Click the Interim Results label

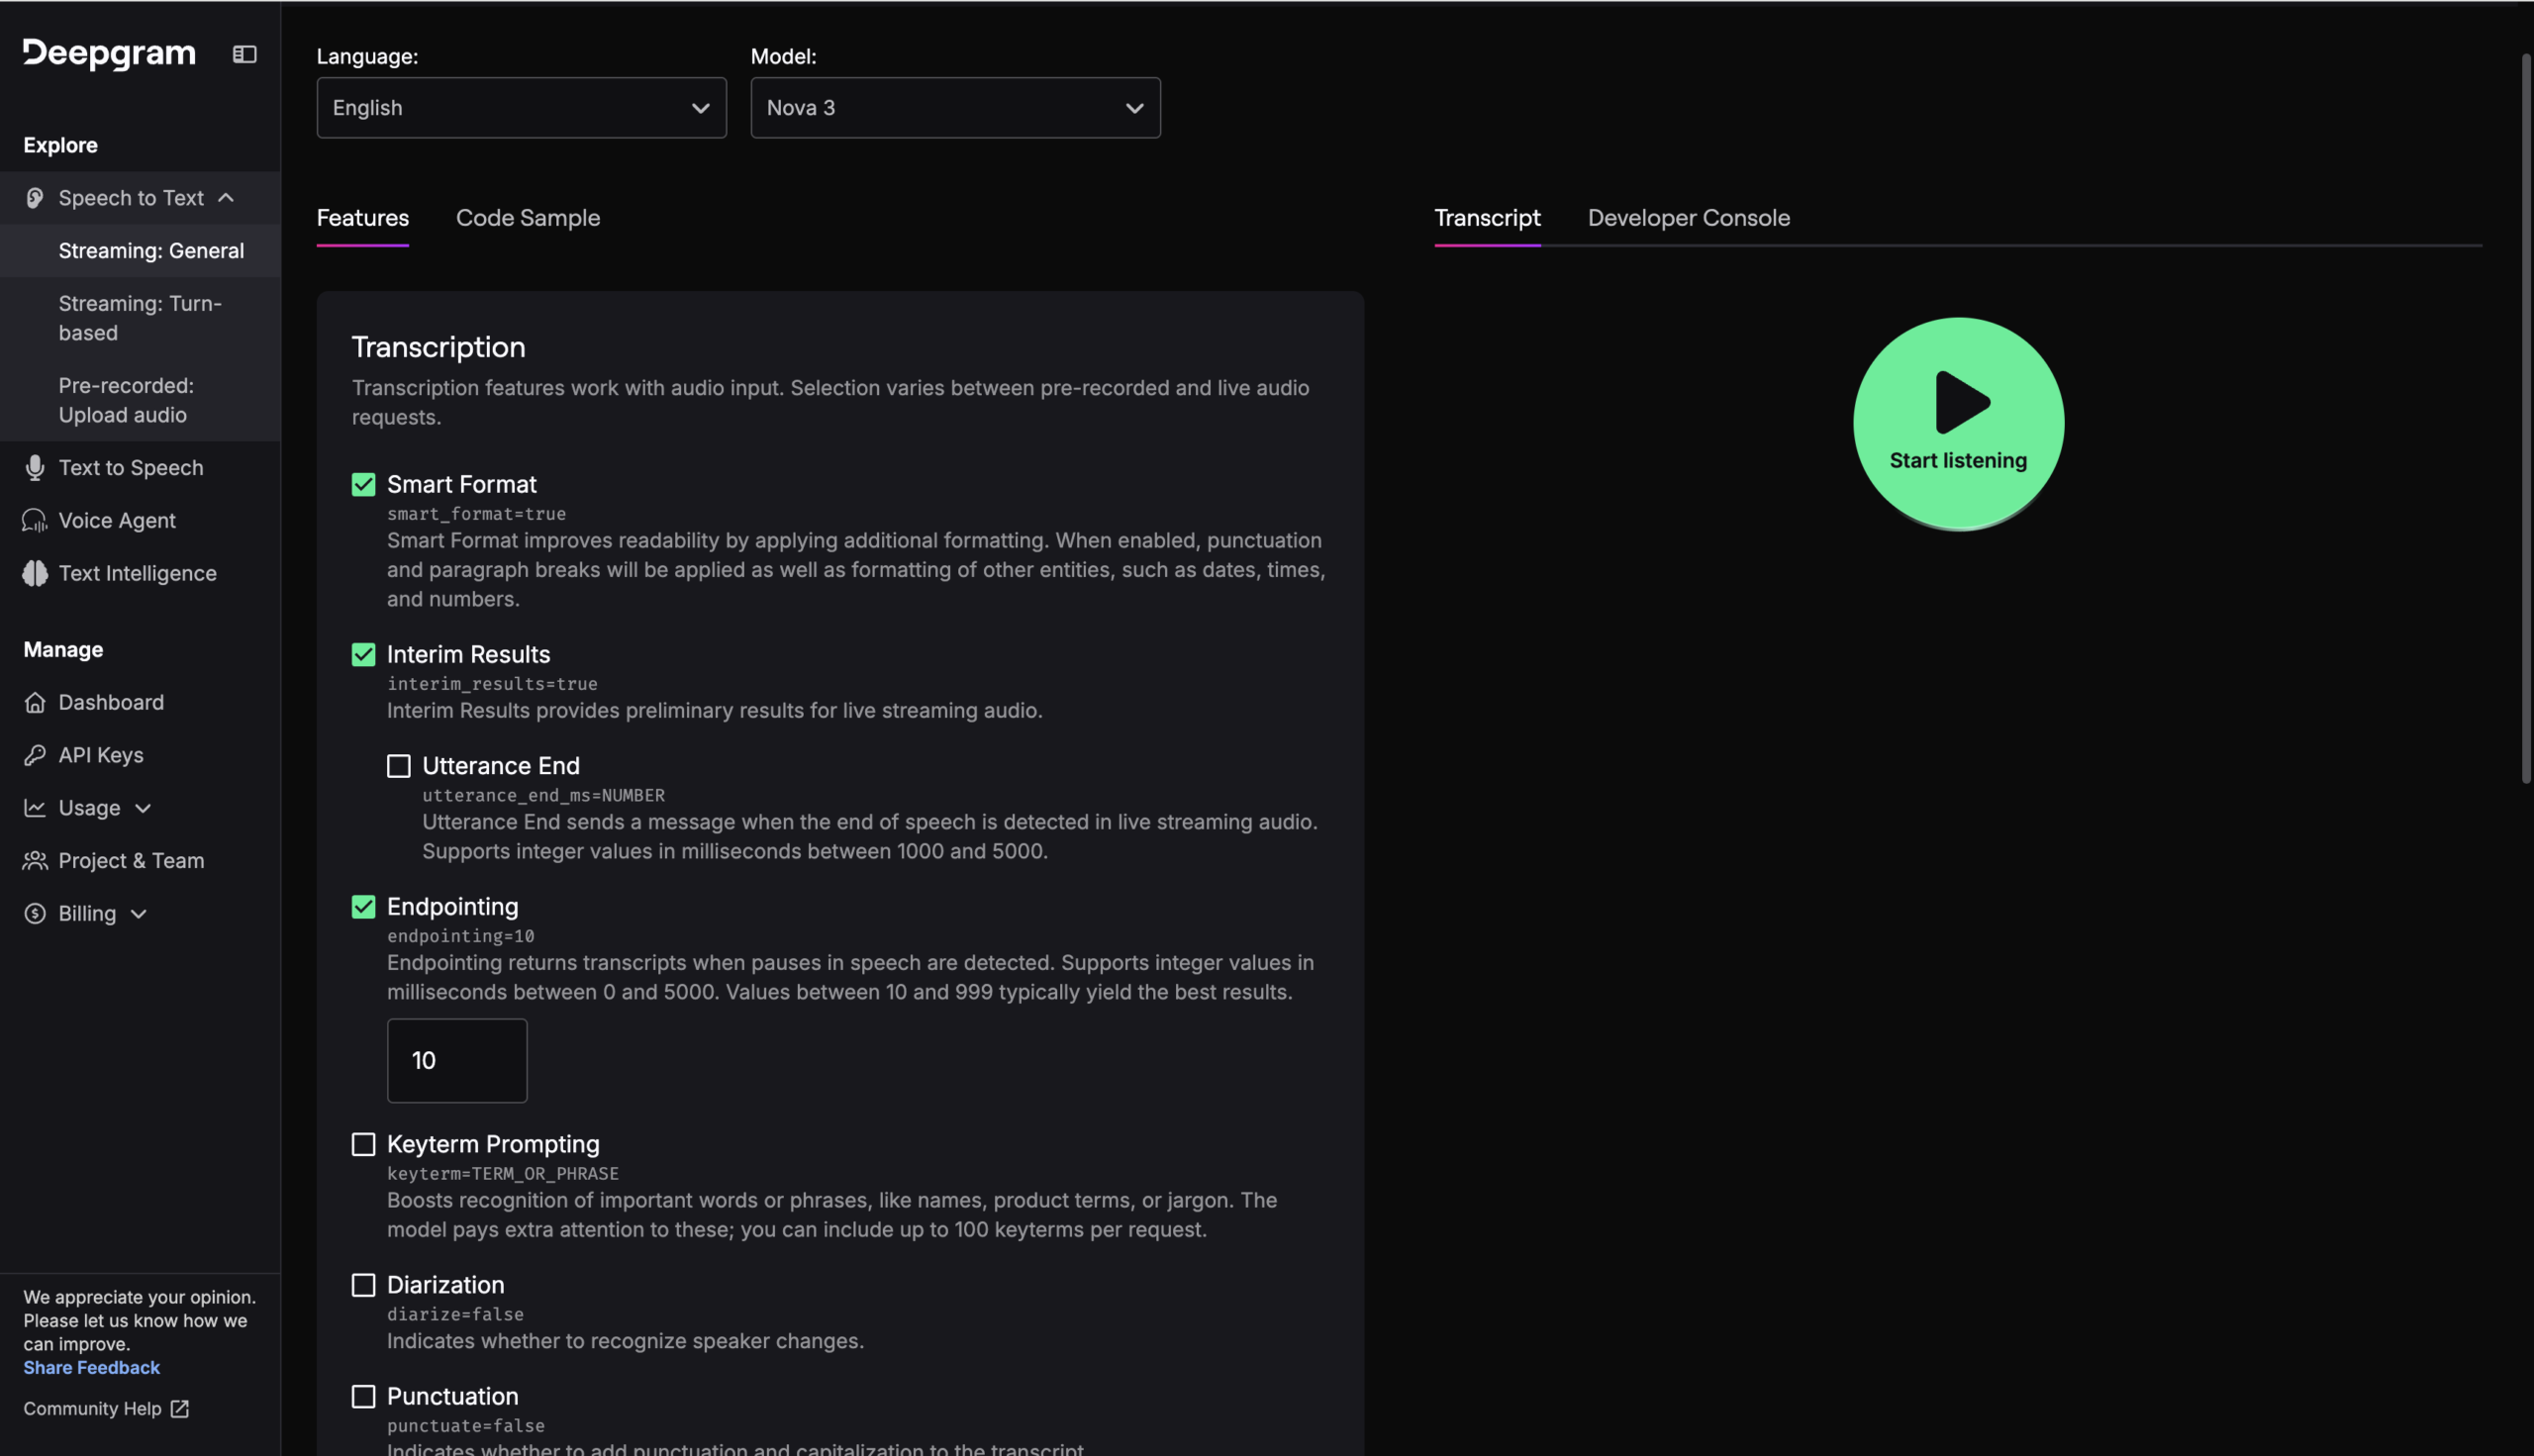tap(469, 655)
